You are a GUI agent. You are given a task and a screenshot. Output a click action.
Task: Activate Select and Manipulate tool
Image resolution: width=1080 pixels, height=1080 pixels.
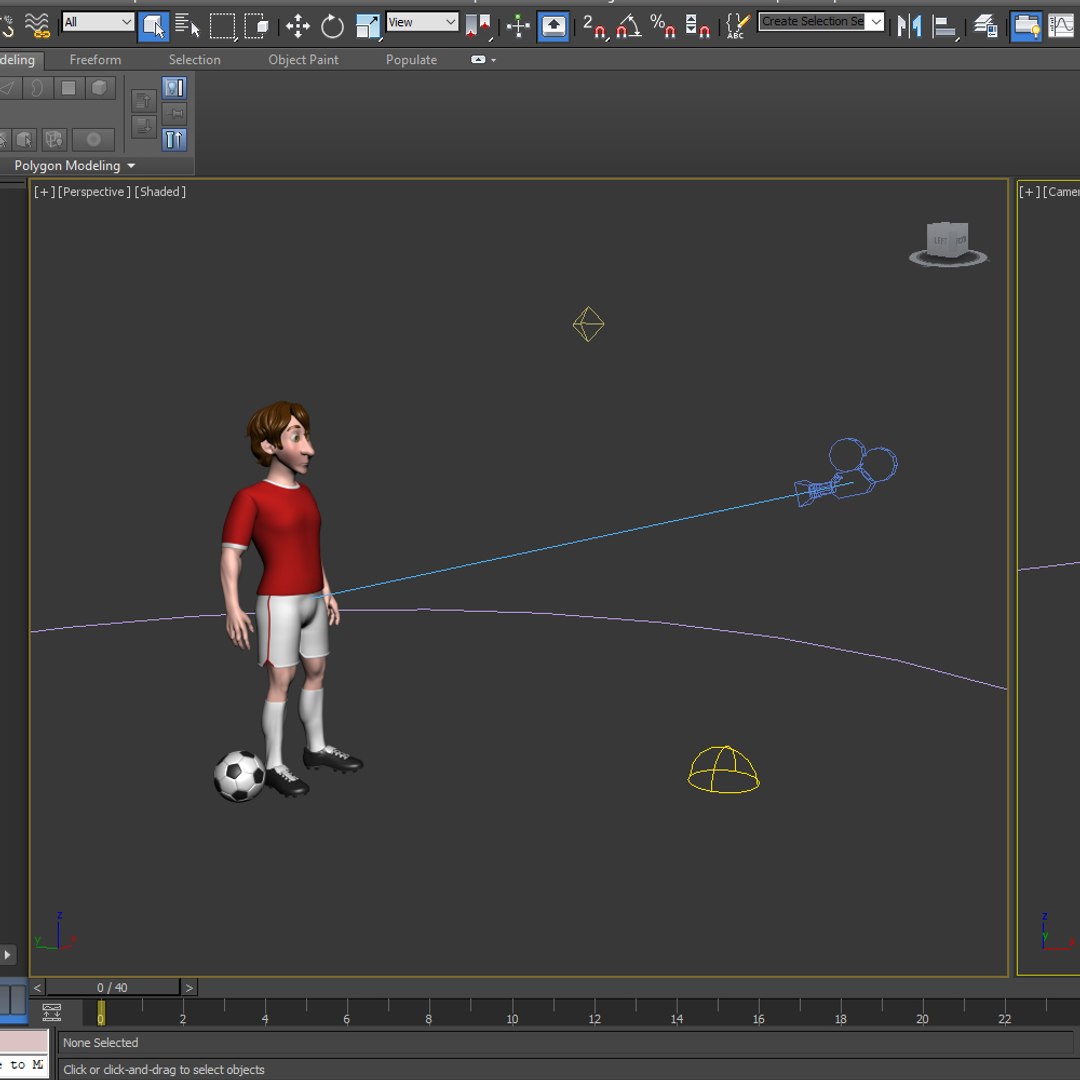pyautogui.click(x=517, y=26)
